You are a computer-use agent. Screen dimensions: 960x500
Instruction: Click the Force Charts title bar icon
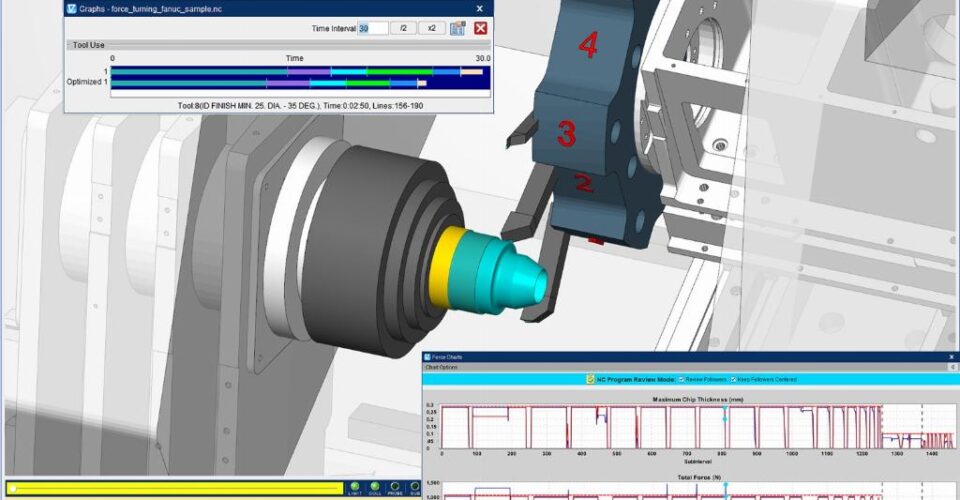click(427, 357)
